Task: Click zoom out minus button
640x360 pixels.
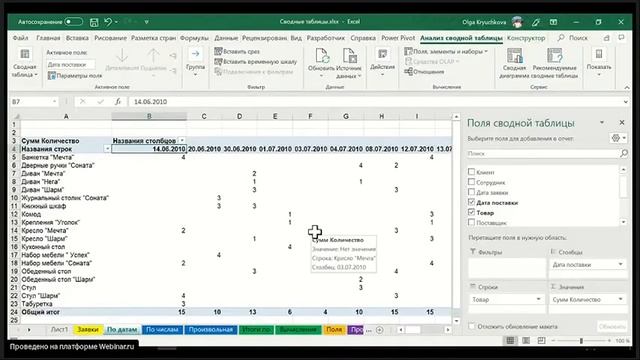Action: (553, 340)
